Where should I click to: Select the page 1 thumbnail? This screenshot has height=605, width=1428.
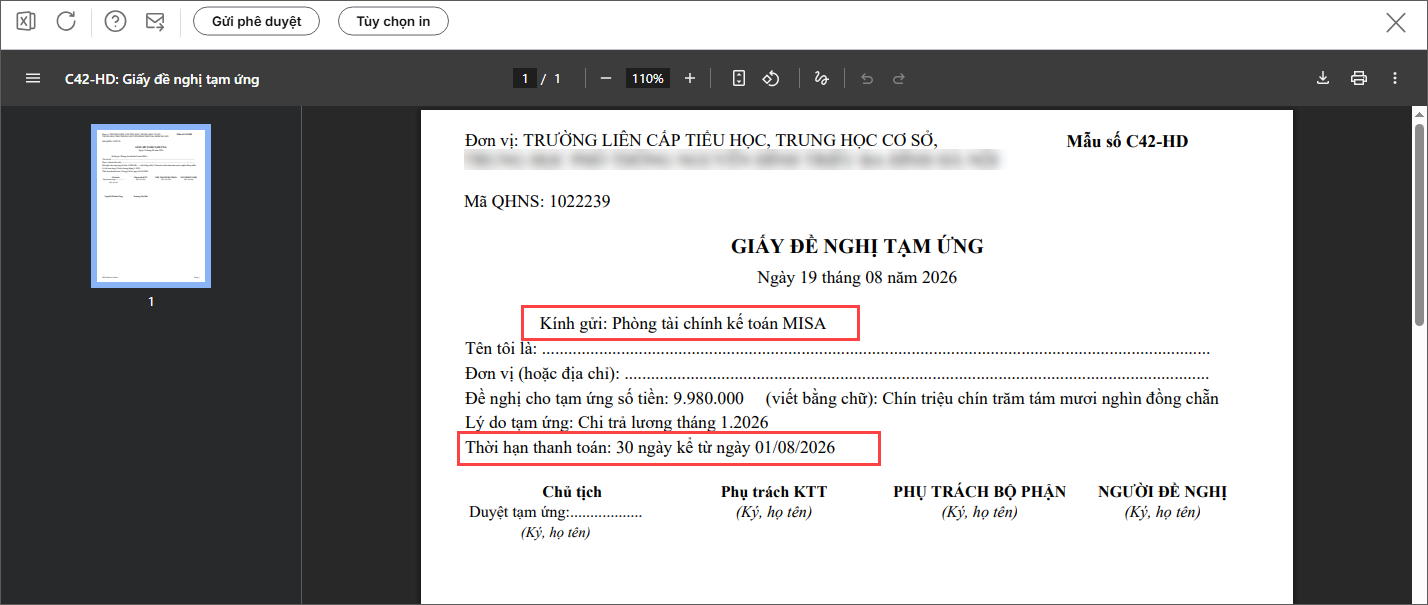151,206
